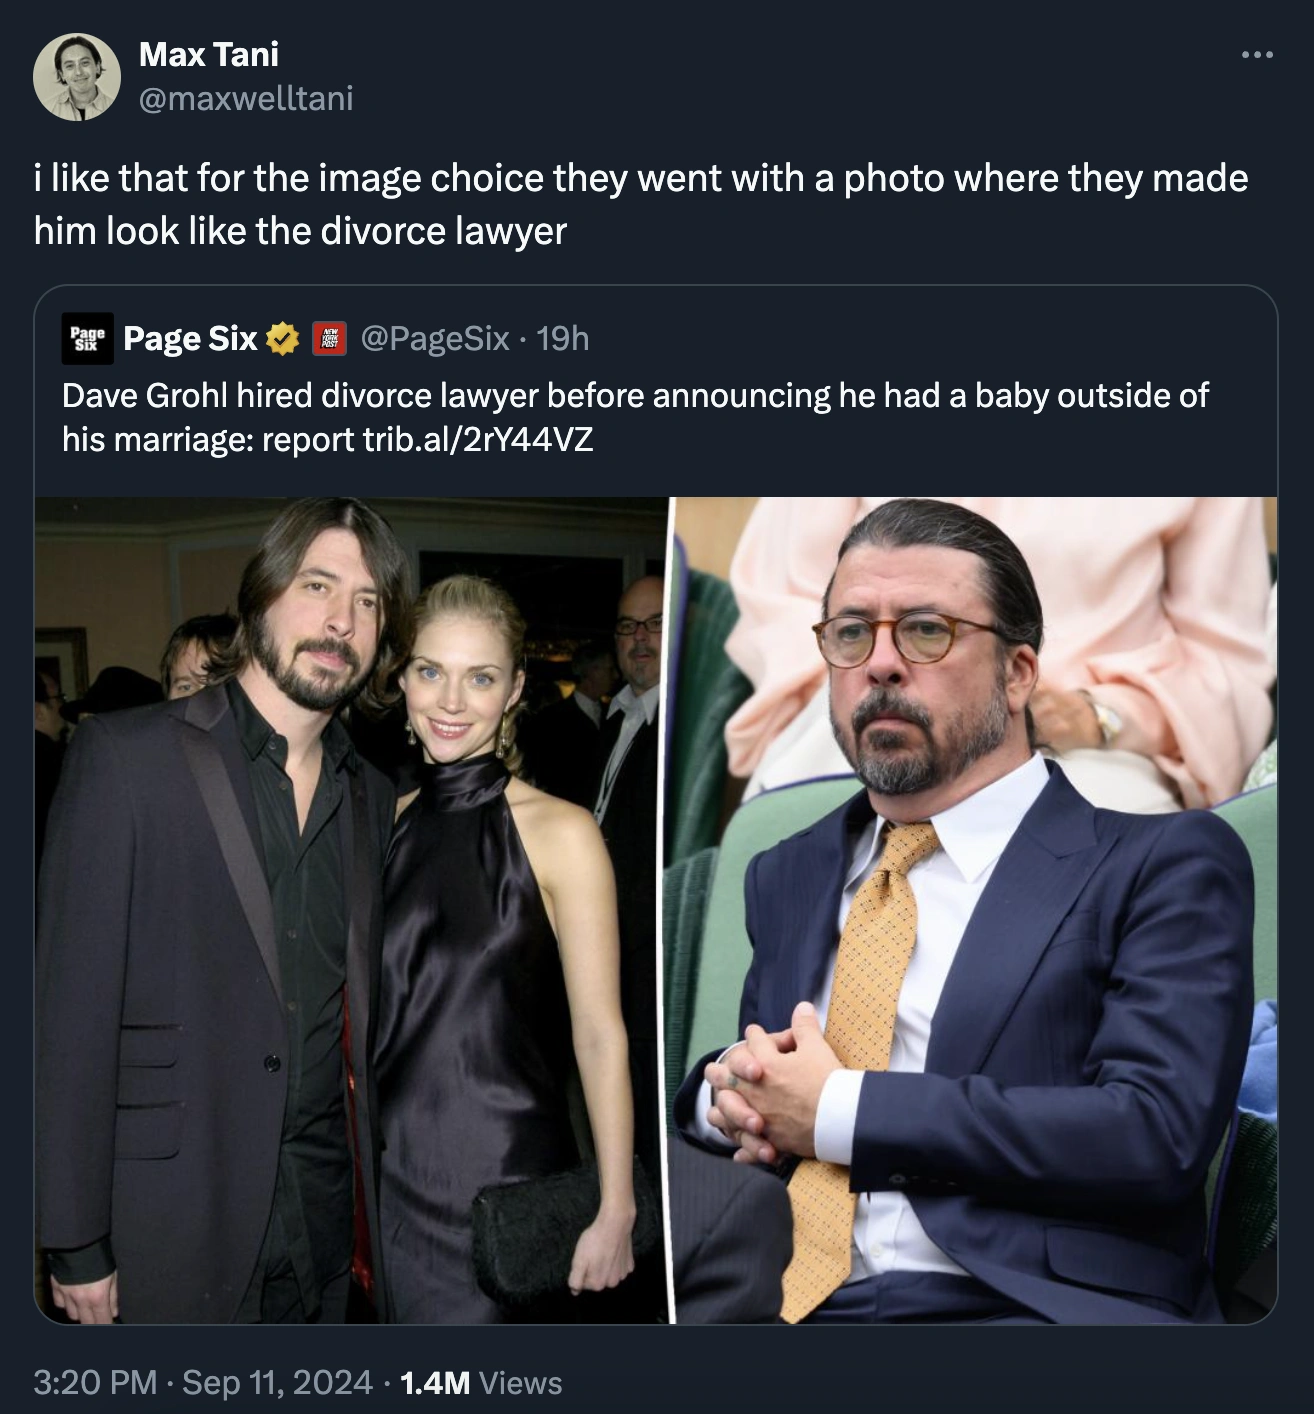The width and height of the screenshot is (1314, 1414).
Task: Click the Page Six account name
Action: [x=190, y=339]
